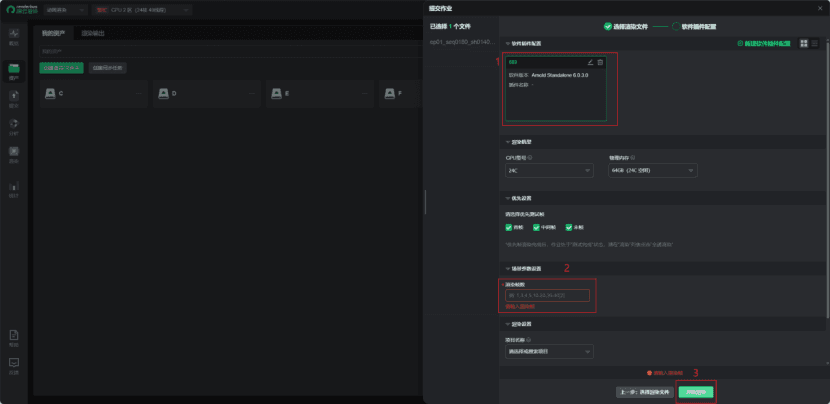The width and height of the screenshot is (830, 404).
Task: Open the Render jobs icon in sidebar
Action: click(x=14, y=151)
